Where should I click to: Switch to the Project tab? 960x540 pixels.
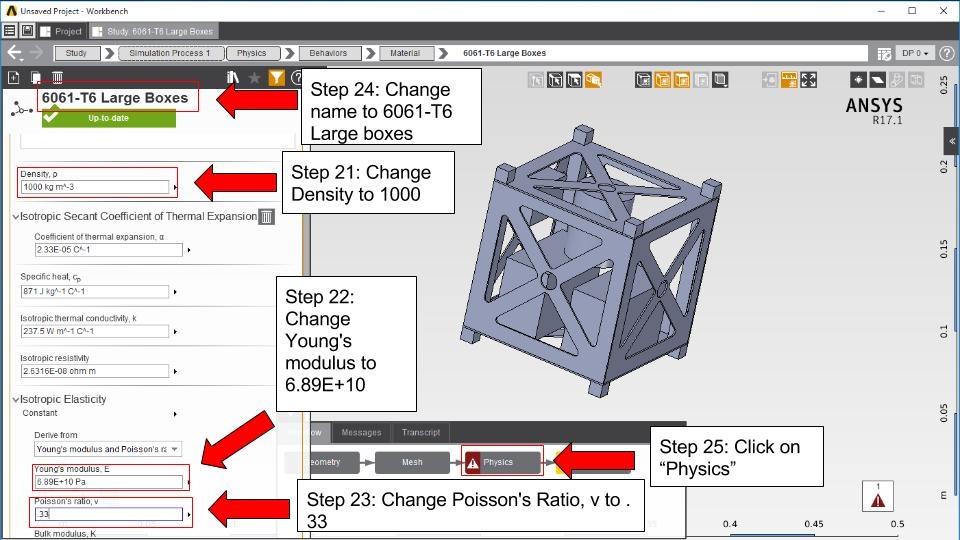[x=61, y=31]
